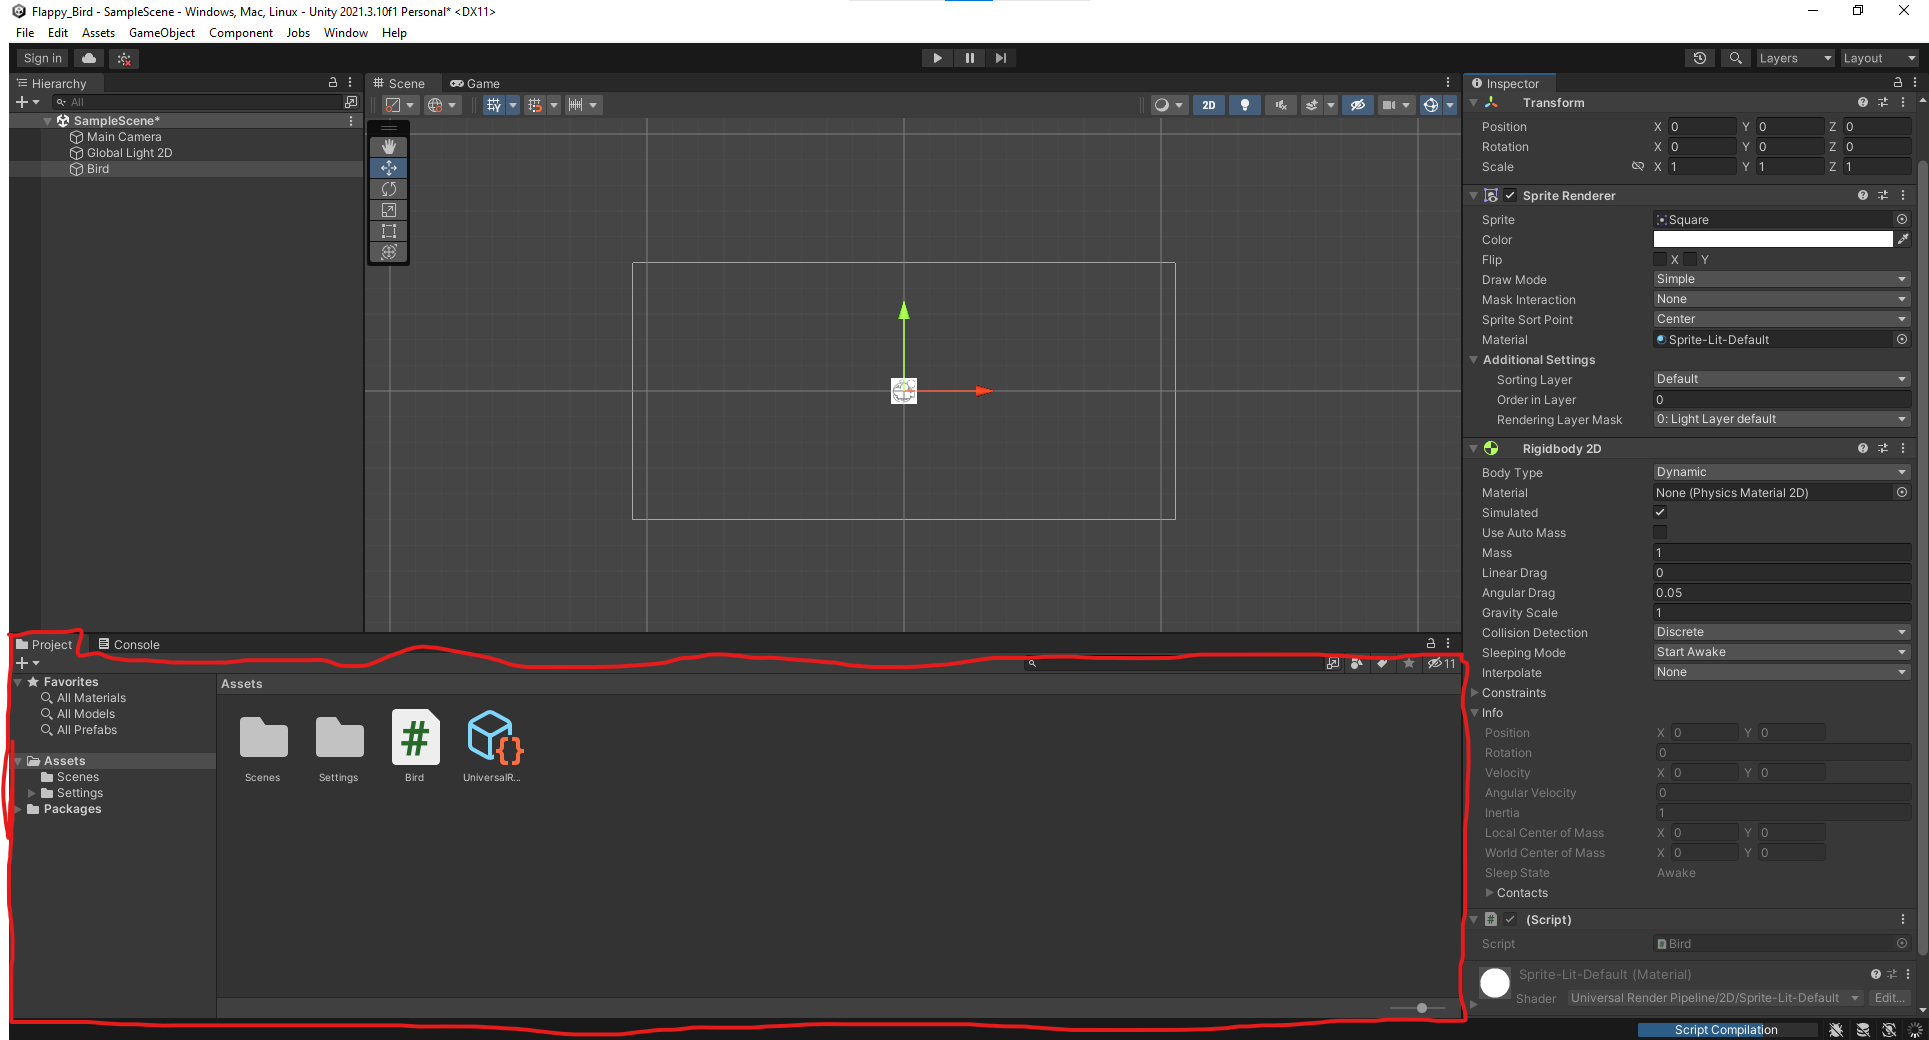Viewport: 1929px width, 1040px height.
Task: Enable Use Auto Mass checkbox
Action: click(x=1660, y=532)
